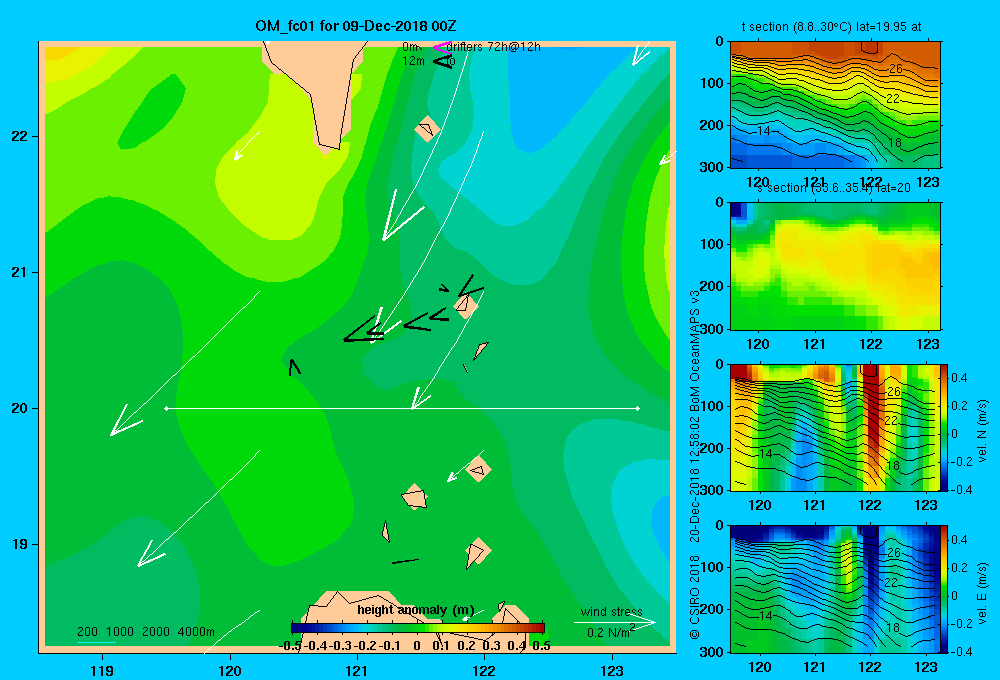1000x680 pixels.
Task: Click longitude label 123 under the main map
Action: 612,670
